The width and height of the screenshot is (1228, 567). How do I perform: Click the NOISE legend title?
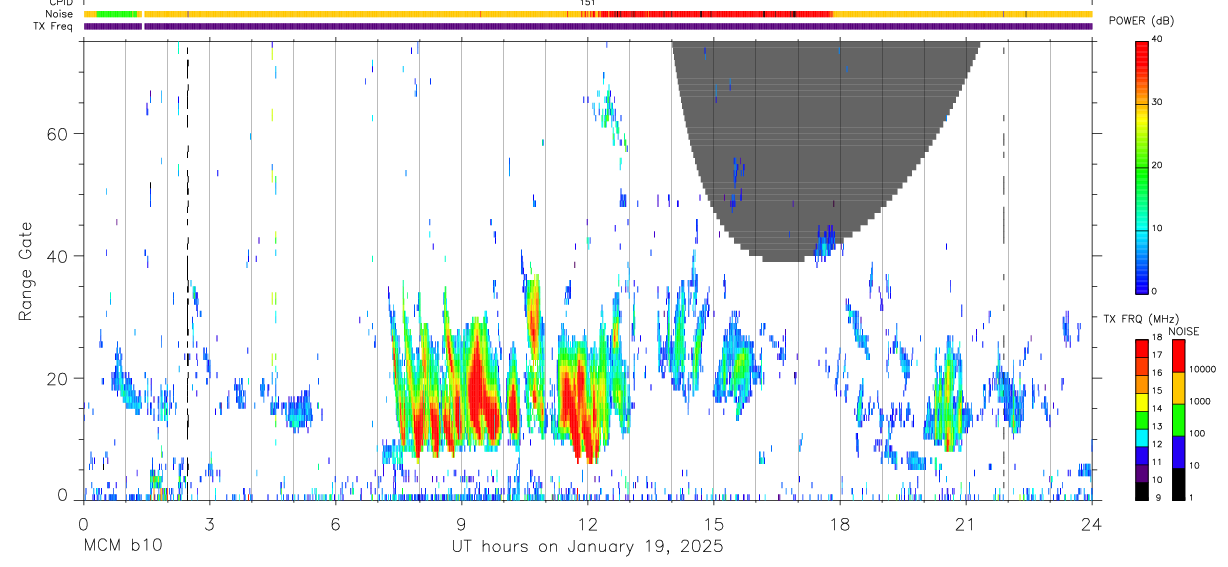click(1183, 331)
